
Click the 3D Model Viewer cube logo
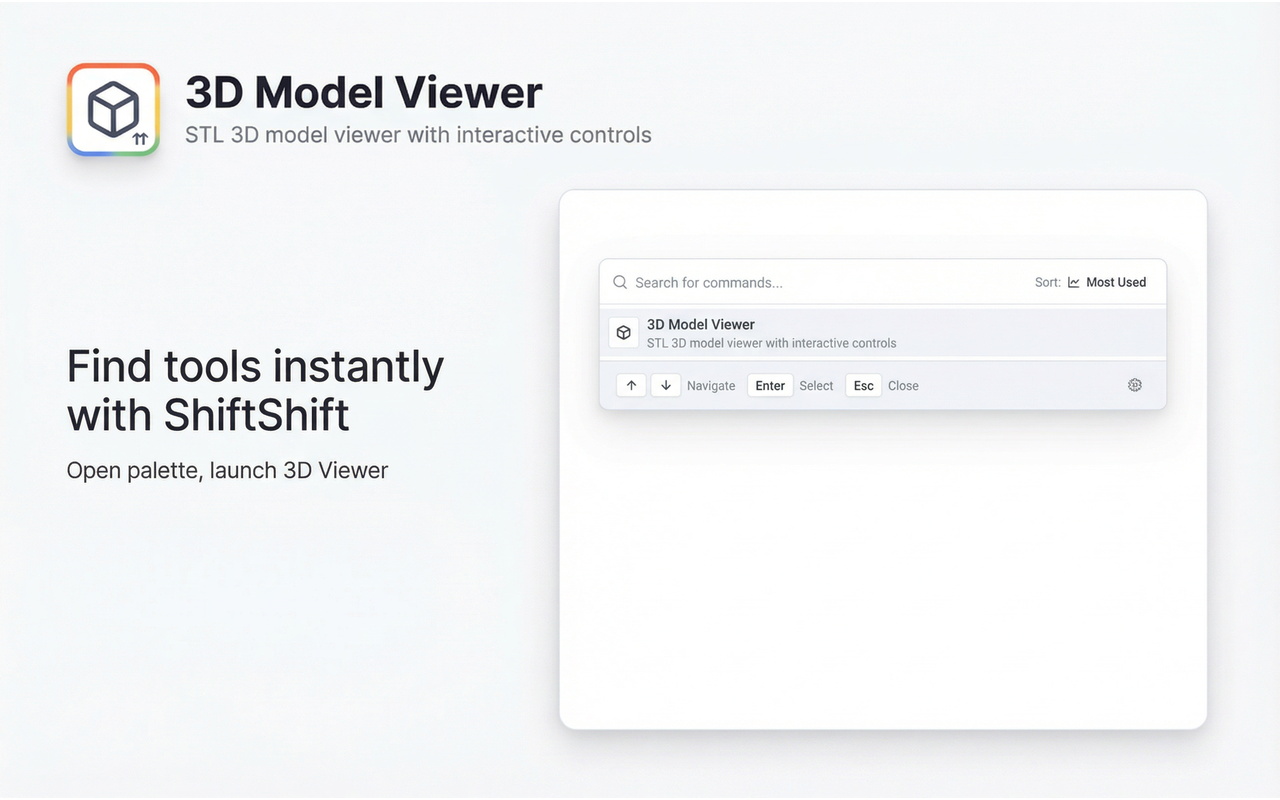click(113, 110)
